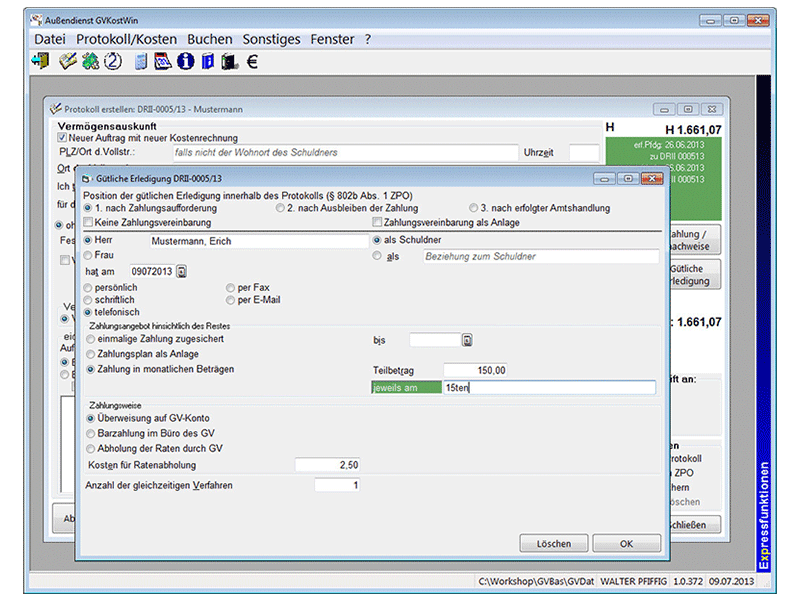Click the blue info circle icon
The width and height of the screenshot is (800, 600).
click(185, 62)
